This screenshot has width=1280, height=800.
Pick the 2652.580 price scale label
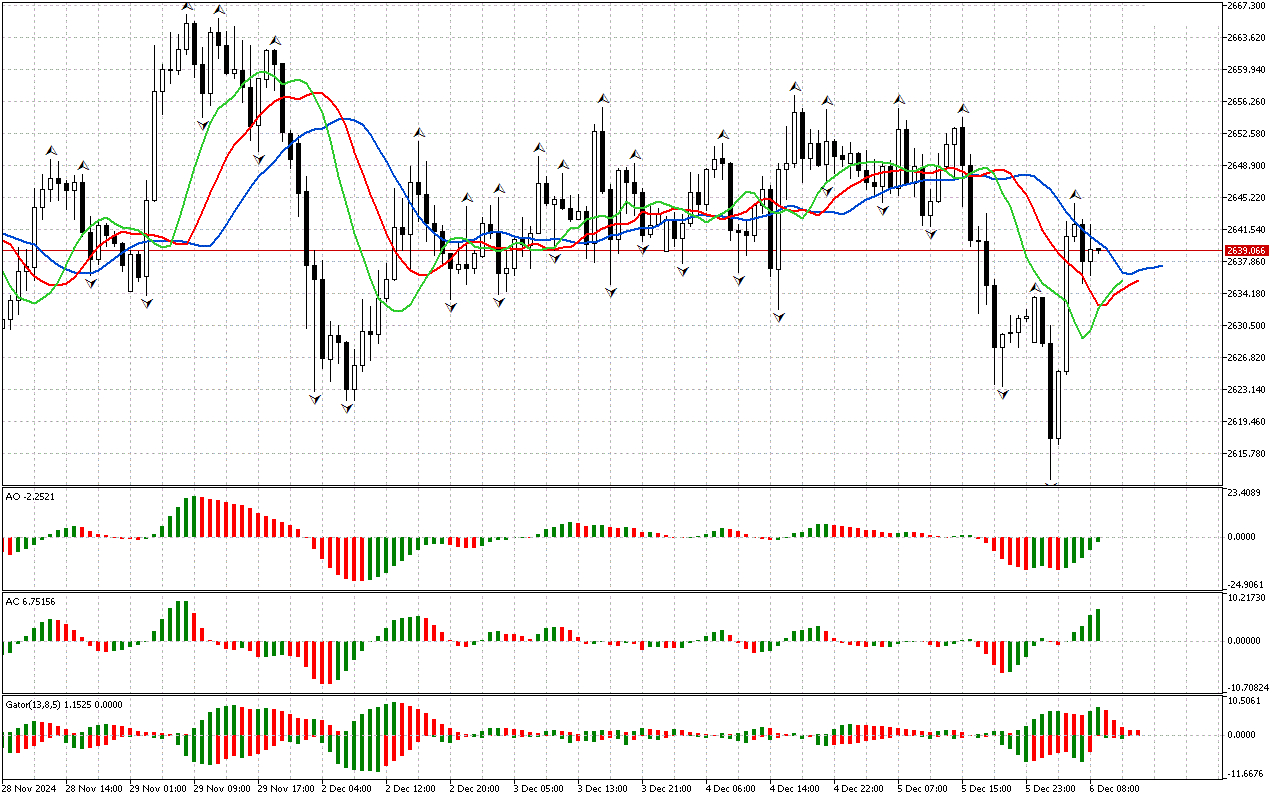coord(1248,134)
